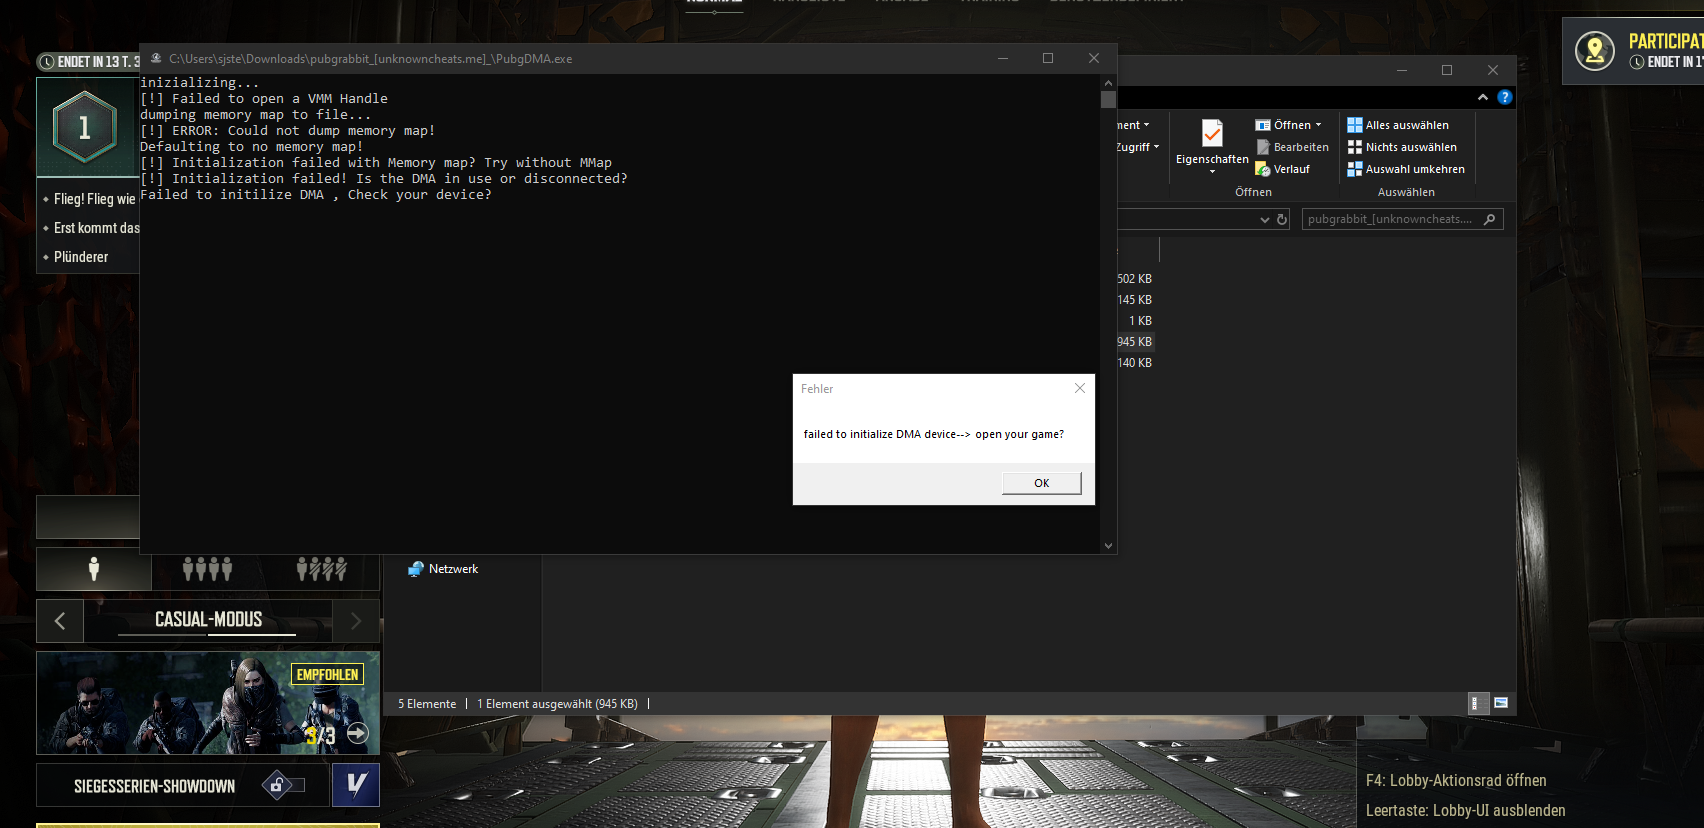Screen dimensions: 1704x828
Task: Maximize the Explorer window
Action: (1447, 70)
